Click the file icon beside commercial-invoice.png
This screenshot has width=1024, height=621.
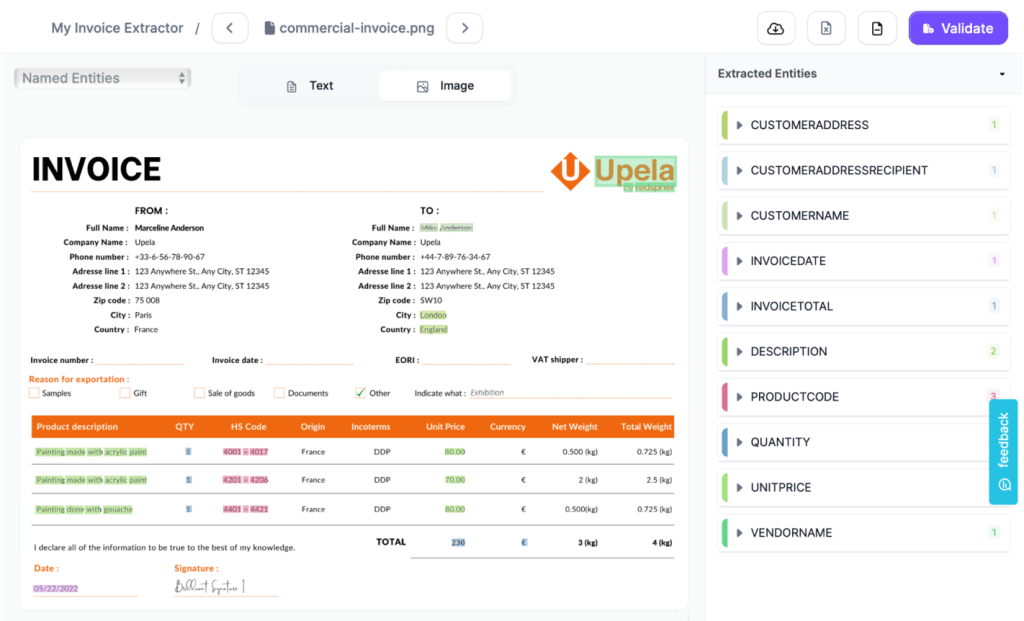tap(269, 28)
